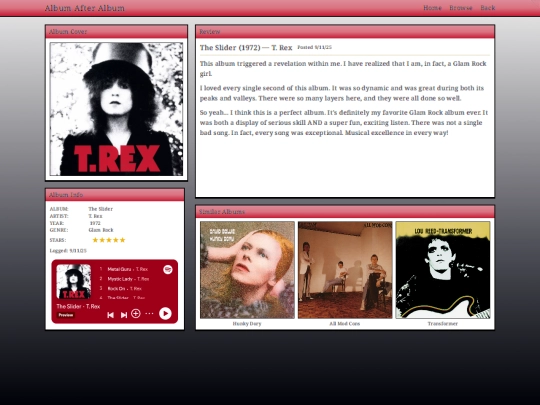Viewport: 540px width, 405px height.
Task: Click the Similar Albums panel header
Action: (x=345, y=211)
